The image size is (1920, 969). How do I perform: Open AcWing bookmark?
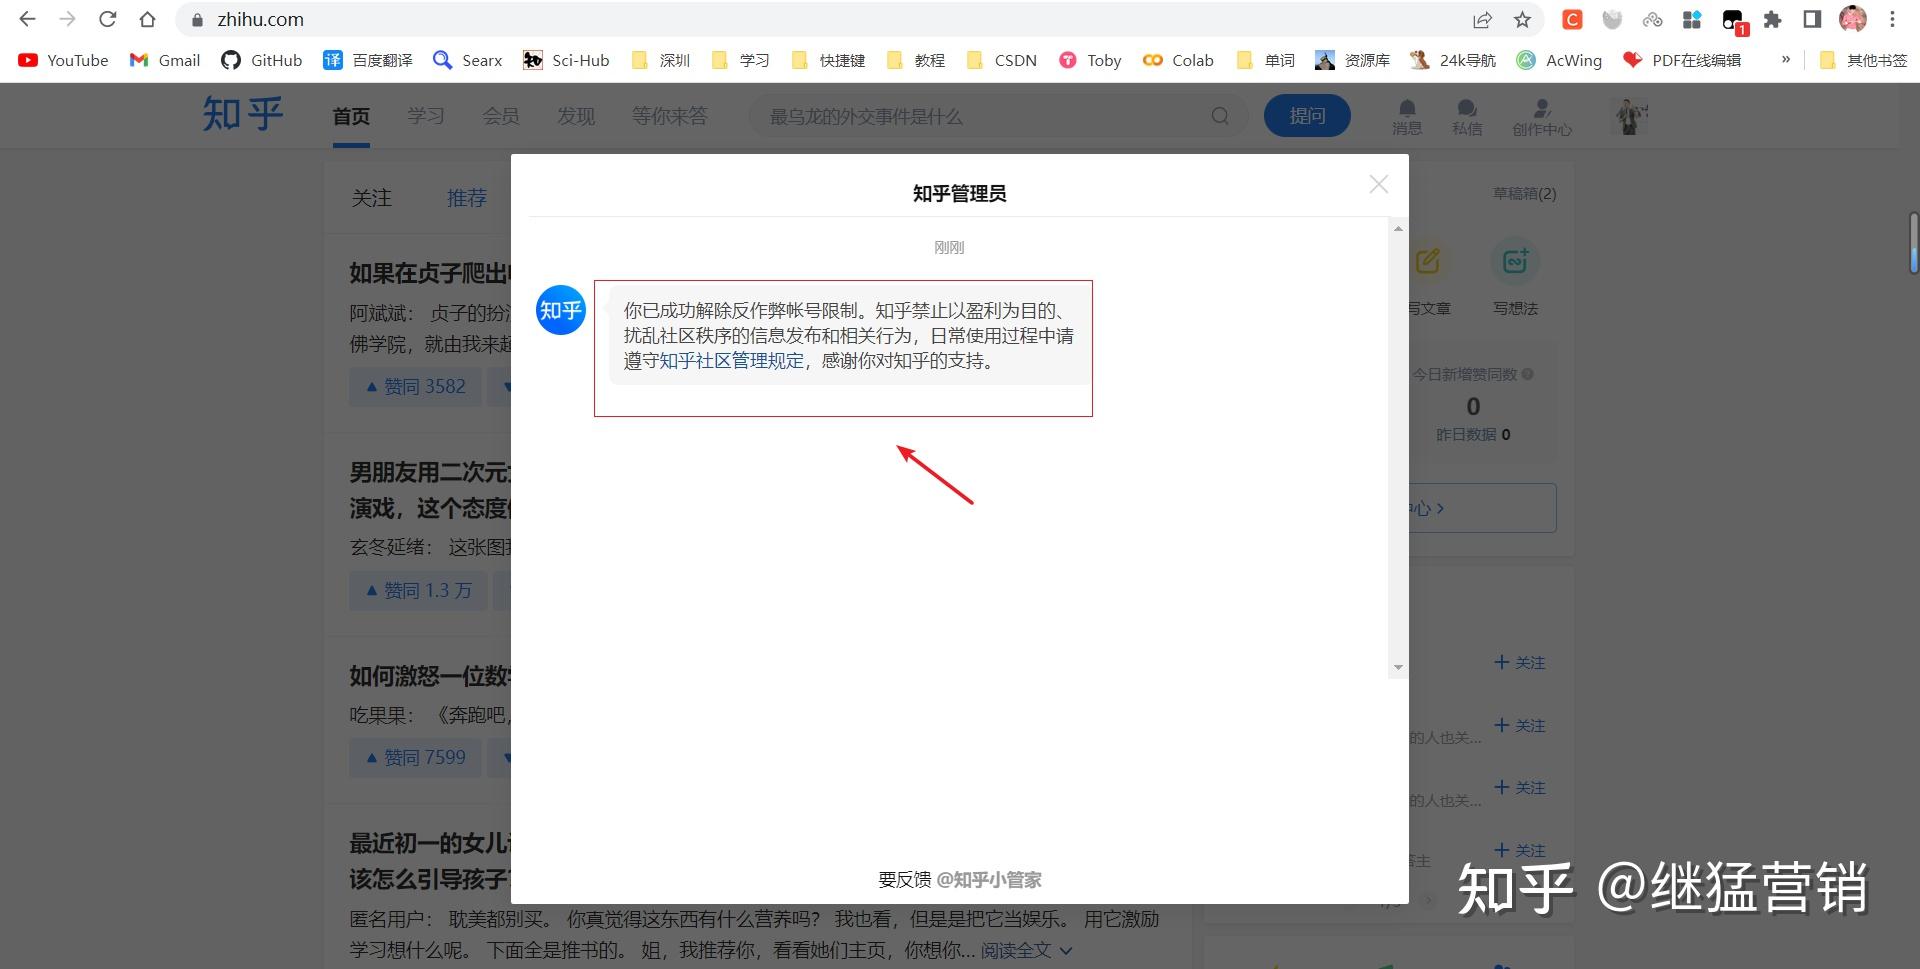coord(1560,60)
